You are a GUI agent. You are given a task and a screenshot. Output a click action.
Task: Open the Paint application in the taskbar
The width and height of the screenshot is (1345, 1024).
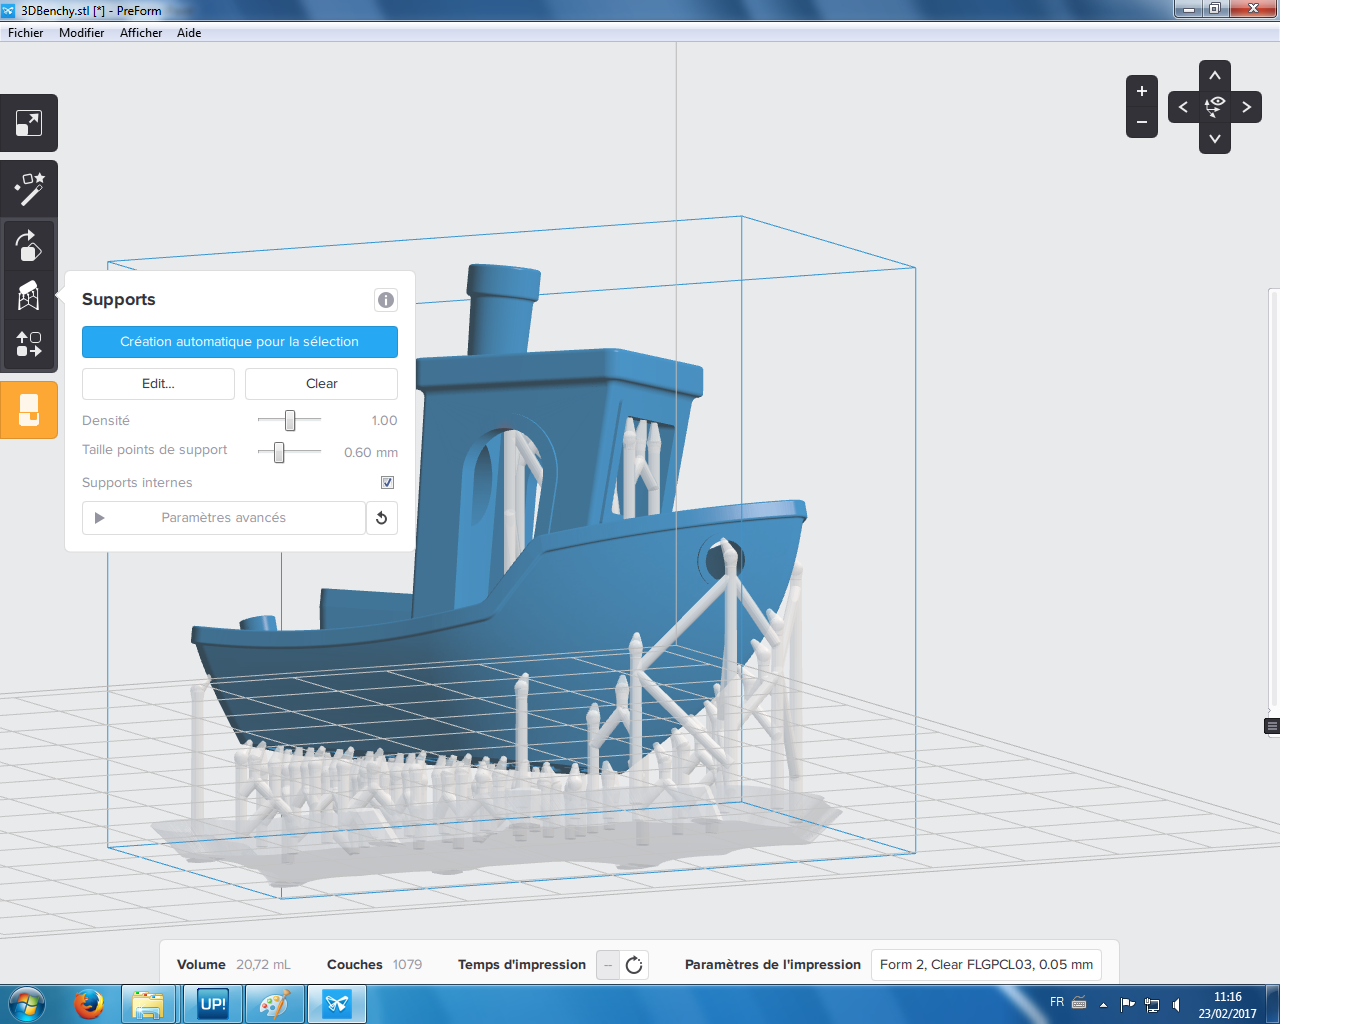[x=274, y=1004]
